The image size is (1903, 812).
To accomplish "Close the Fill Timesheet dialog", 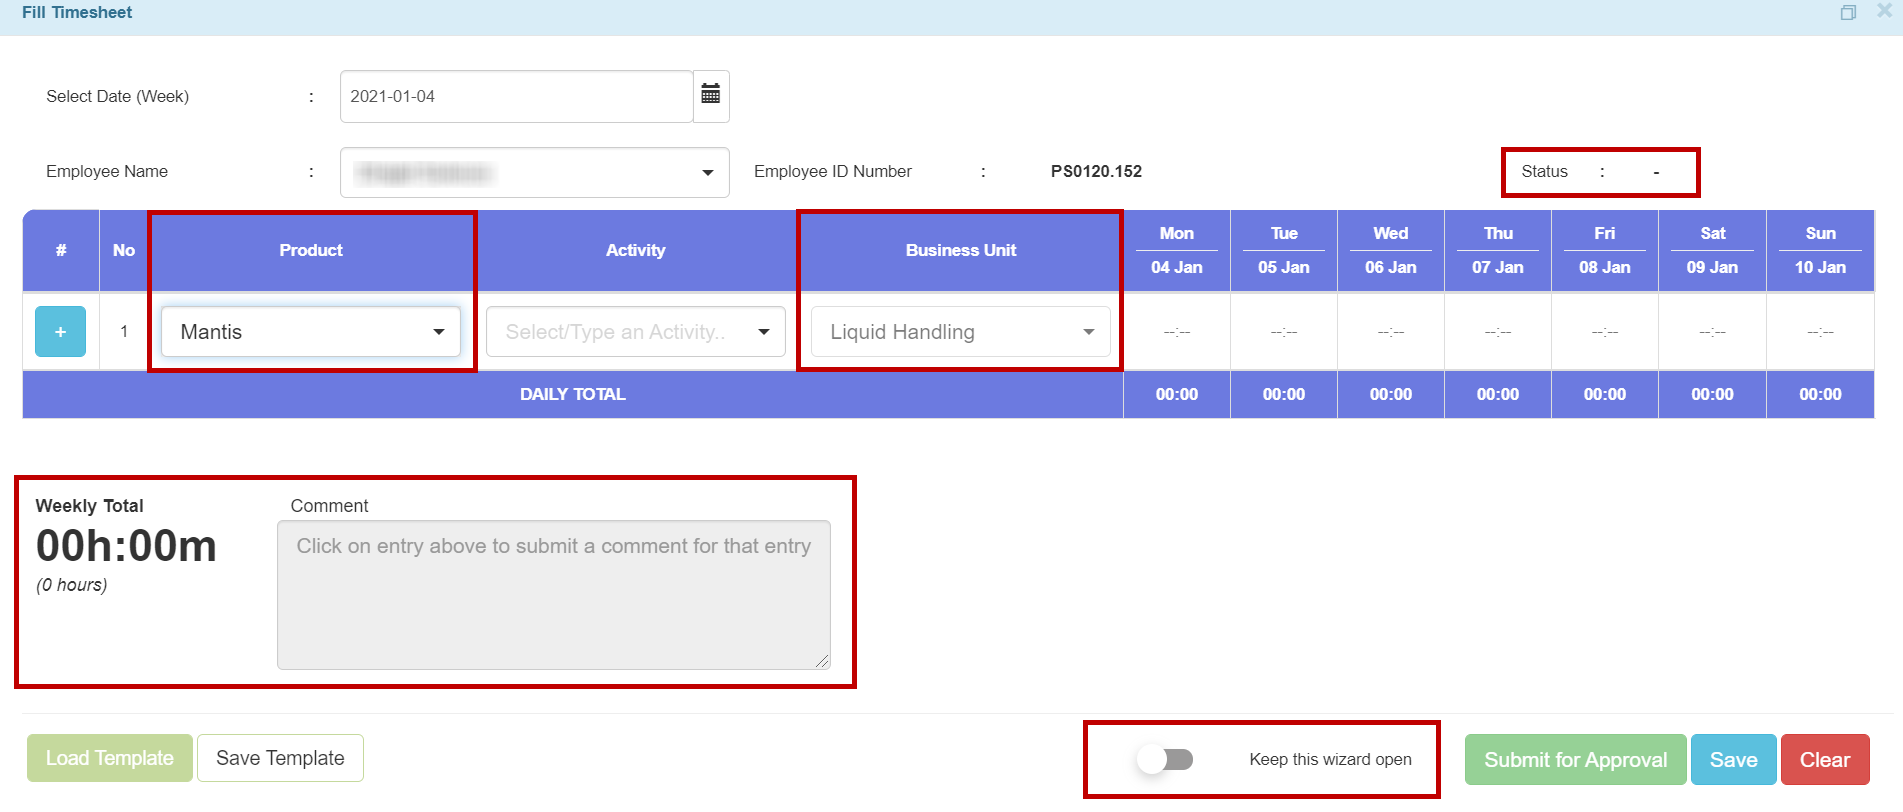I will [x=1884, y=11].
